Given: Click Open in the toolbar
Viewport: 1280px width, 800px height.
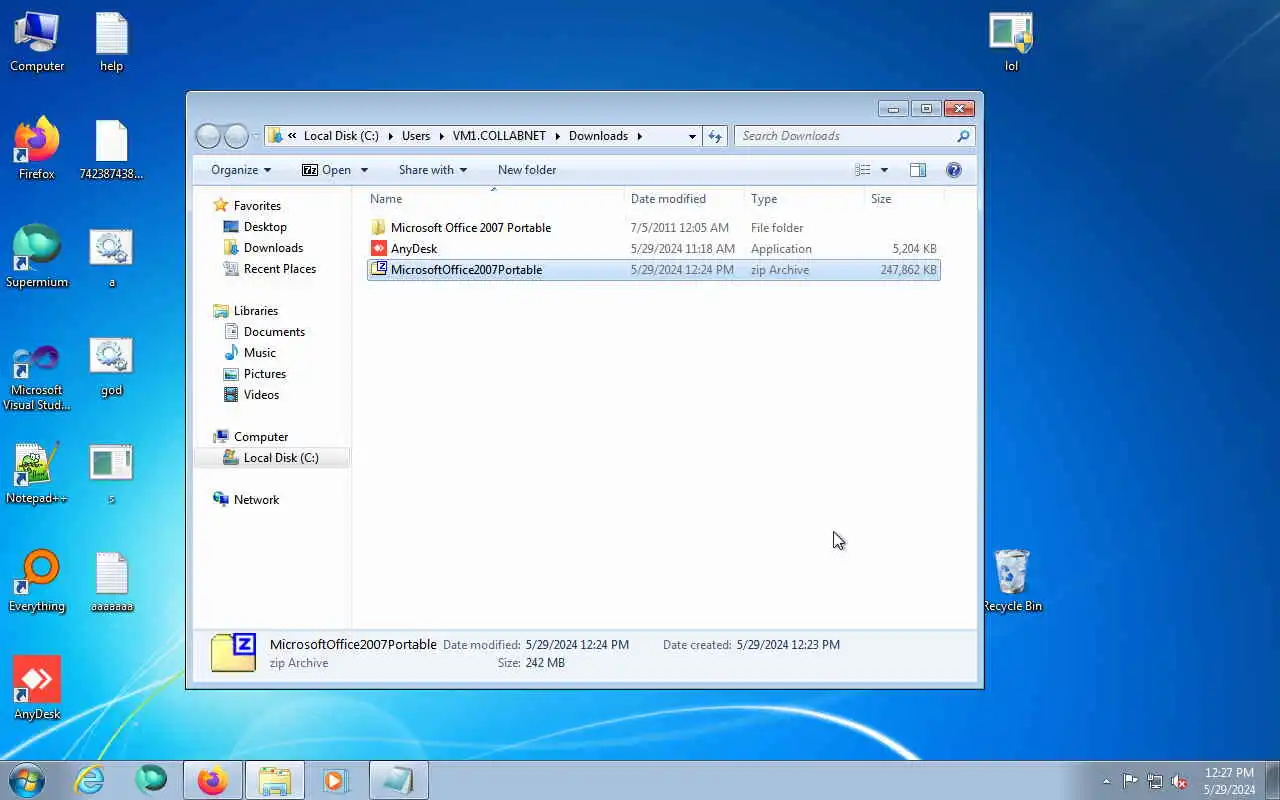Looking at the screenshot, I should 327,170.
